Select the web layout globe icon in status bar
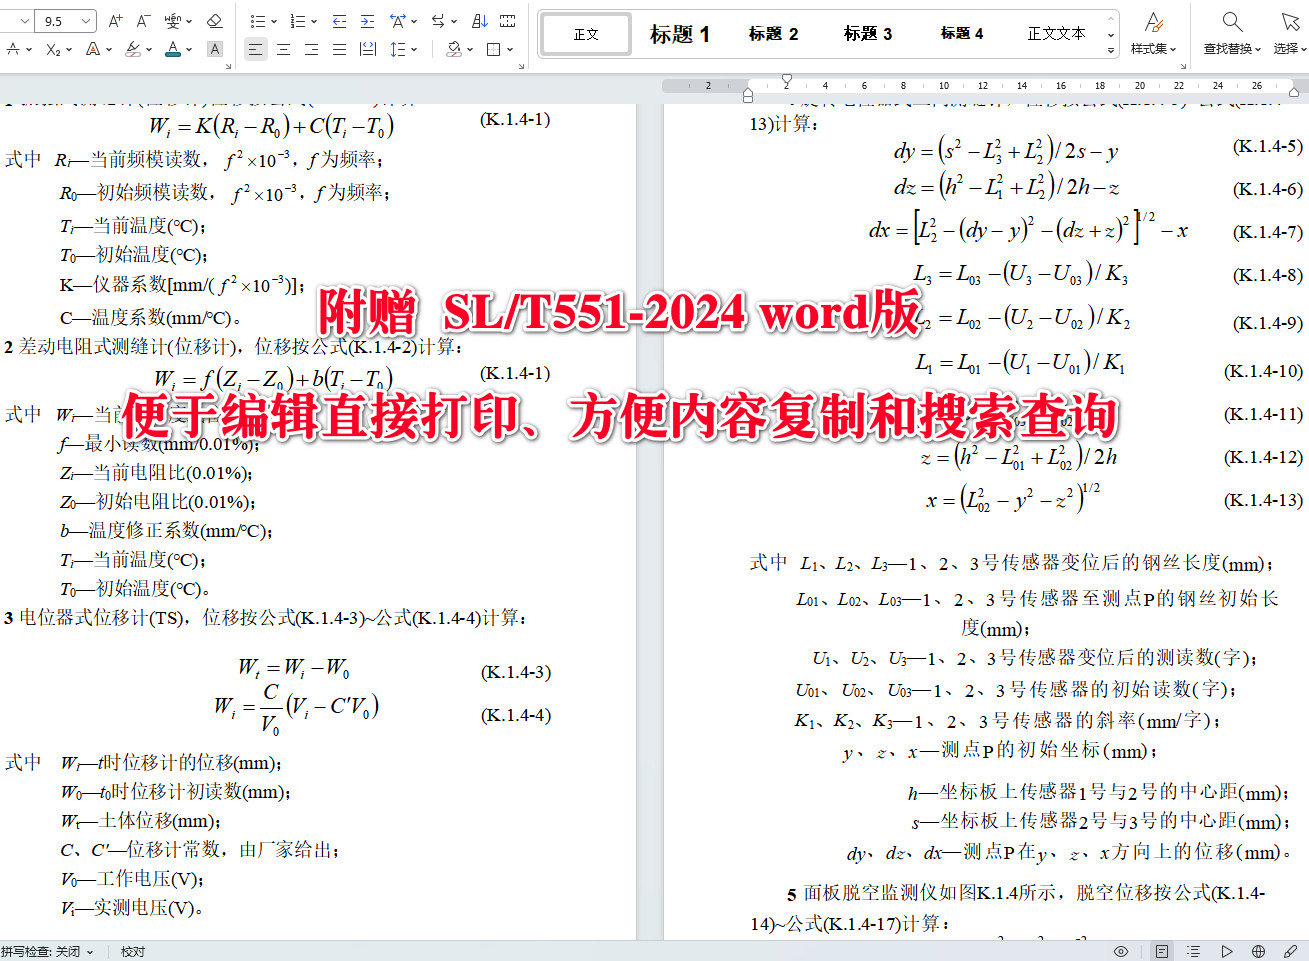 pyautogui.click(x=1258, y=951)
